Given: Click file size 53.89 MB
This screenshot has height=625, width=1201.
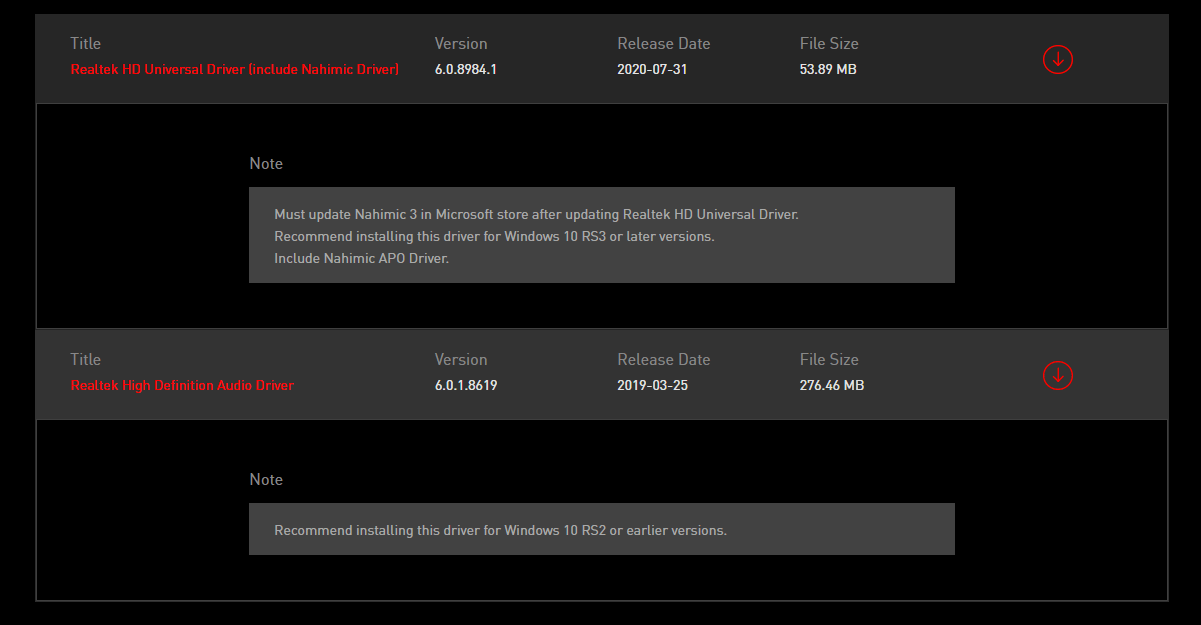Looking at the screenshot, I should 828,69.
